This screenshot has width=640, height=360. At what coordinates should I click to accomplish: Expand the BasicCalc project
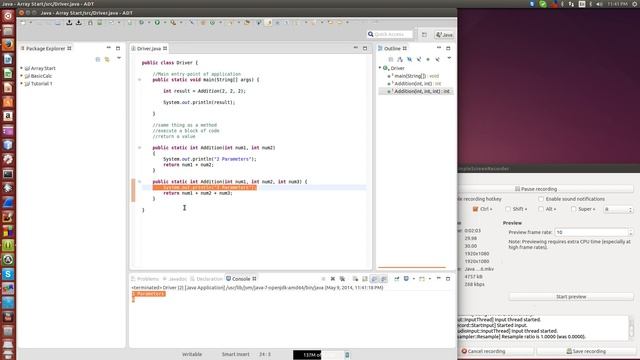point(22,76)
